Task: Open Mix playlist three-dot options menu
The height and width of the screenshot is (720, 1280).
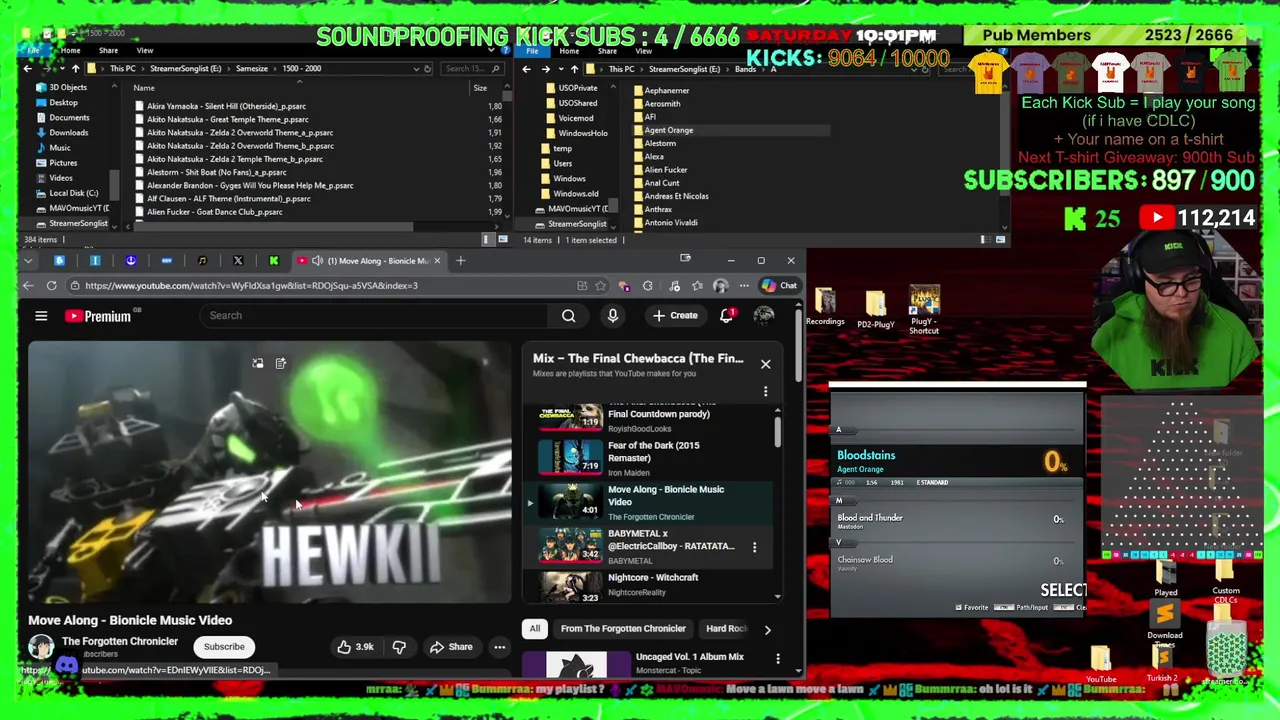Action: pyautogui.click(x=766, y=391)
